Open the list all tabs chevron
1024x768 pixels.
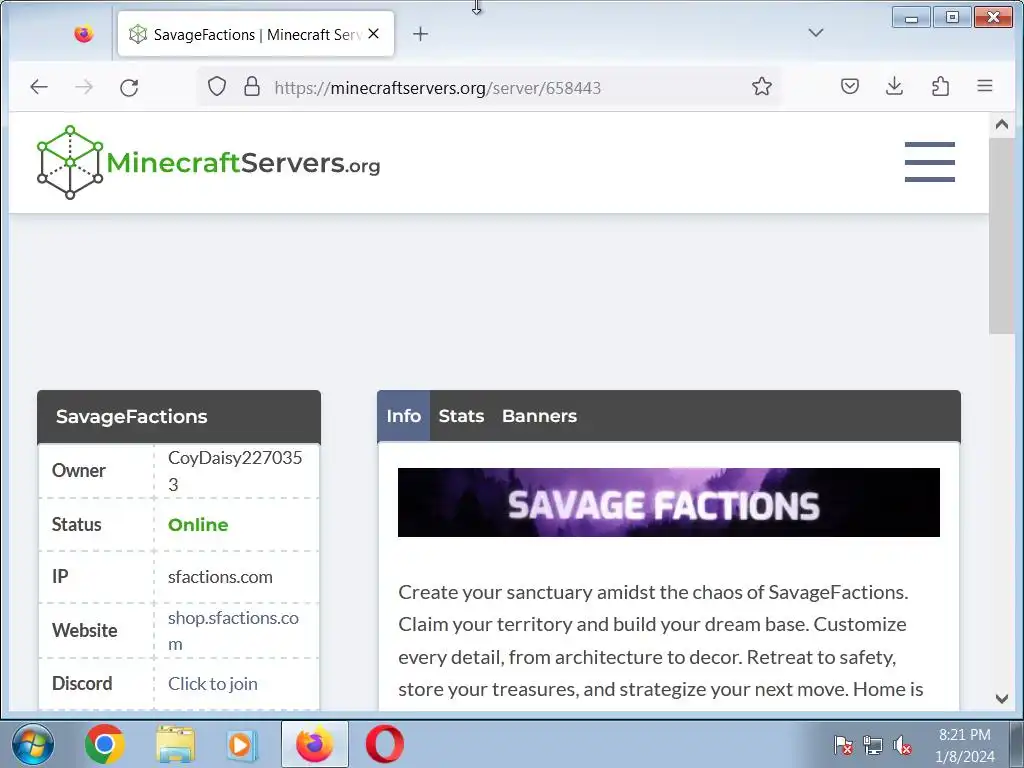(816, 33)
